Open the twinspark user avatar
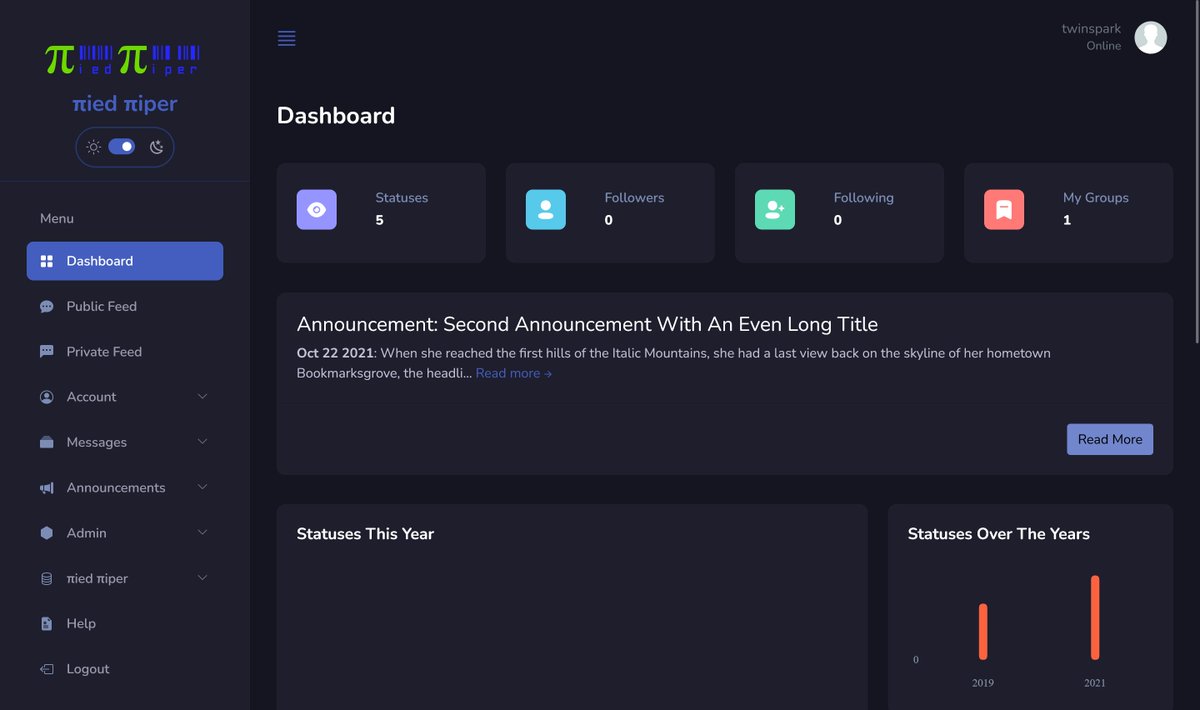 (1150, 37)
